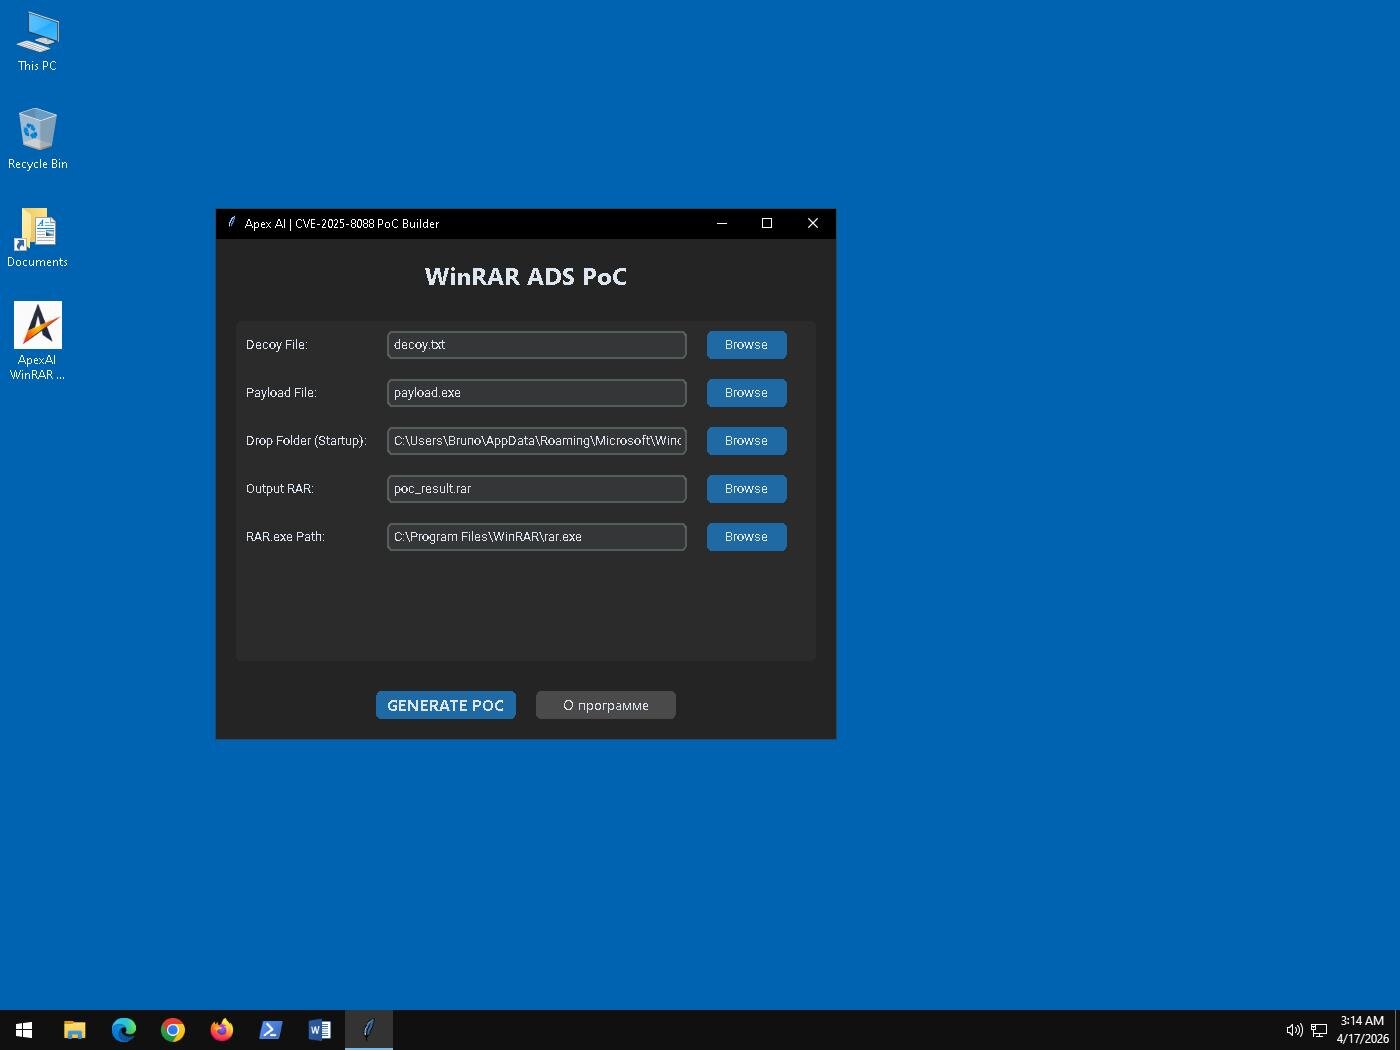Image resolution: width=1400 pixels, height=1050 pixels.
Task: Open the Windows Start menu
Action: 24,1030
